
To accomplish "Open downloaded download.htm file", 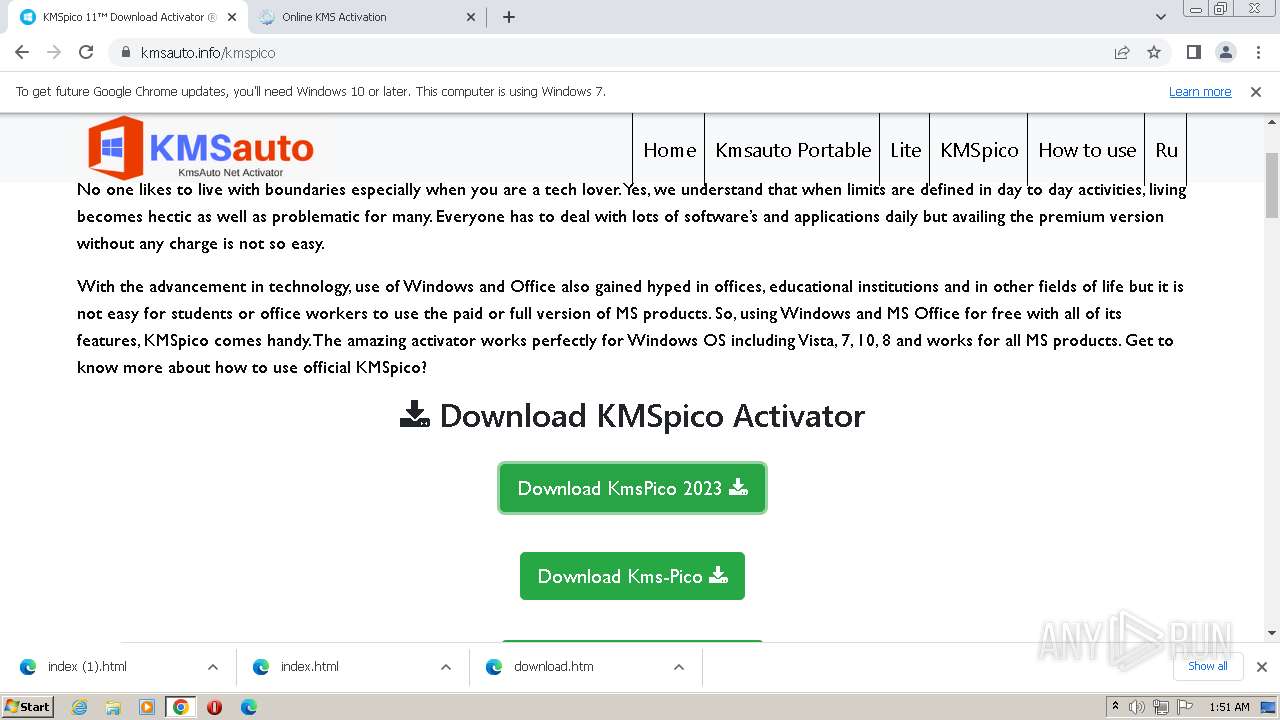I will [553, 667].
